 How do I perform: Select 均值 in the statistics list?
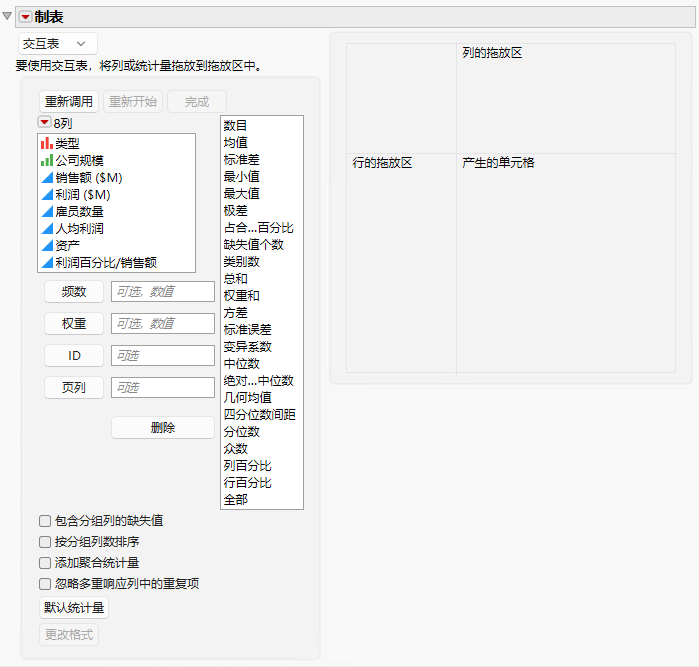click(x=262, y=143)
